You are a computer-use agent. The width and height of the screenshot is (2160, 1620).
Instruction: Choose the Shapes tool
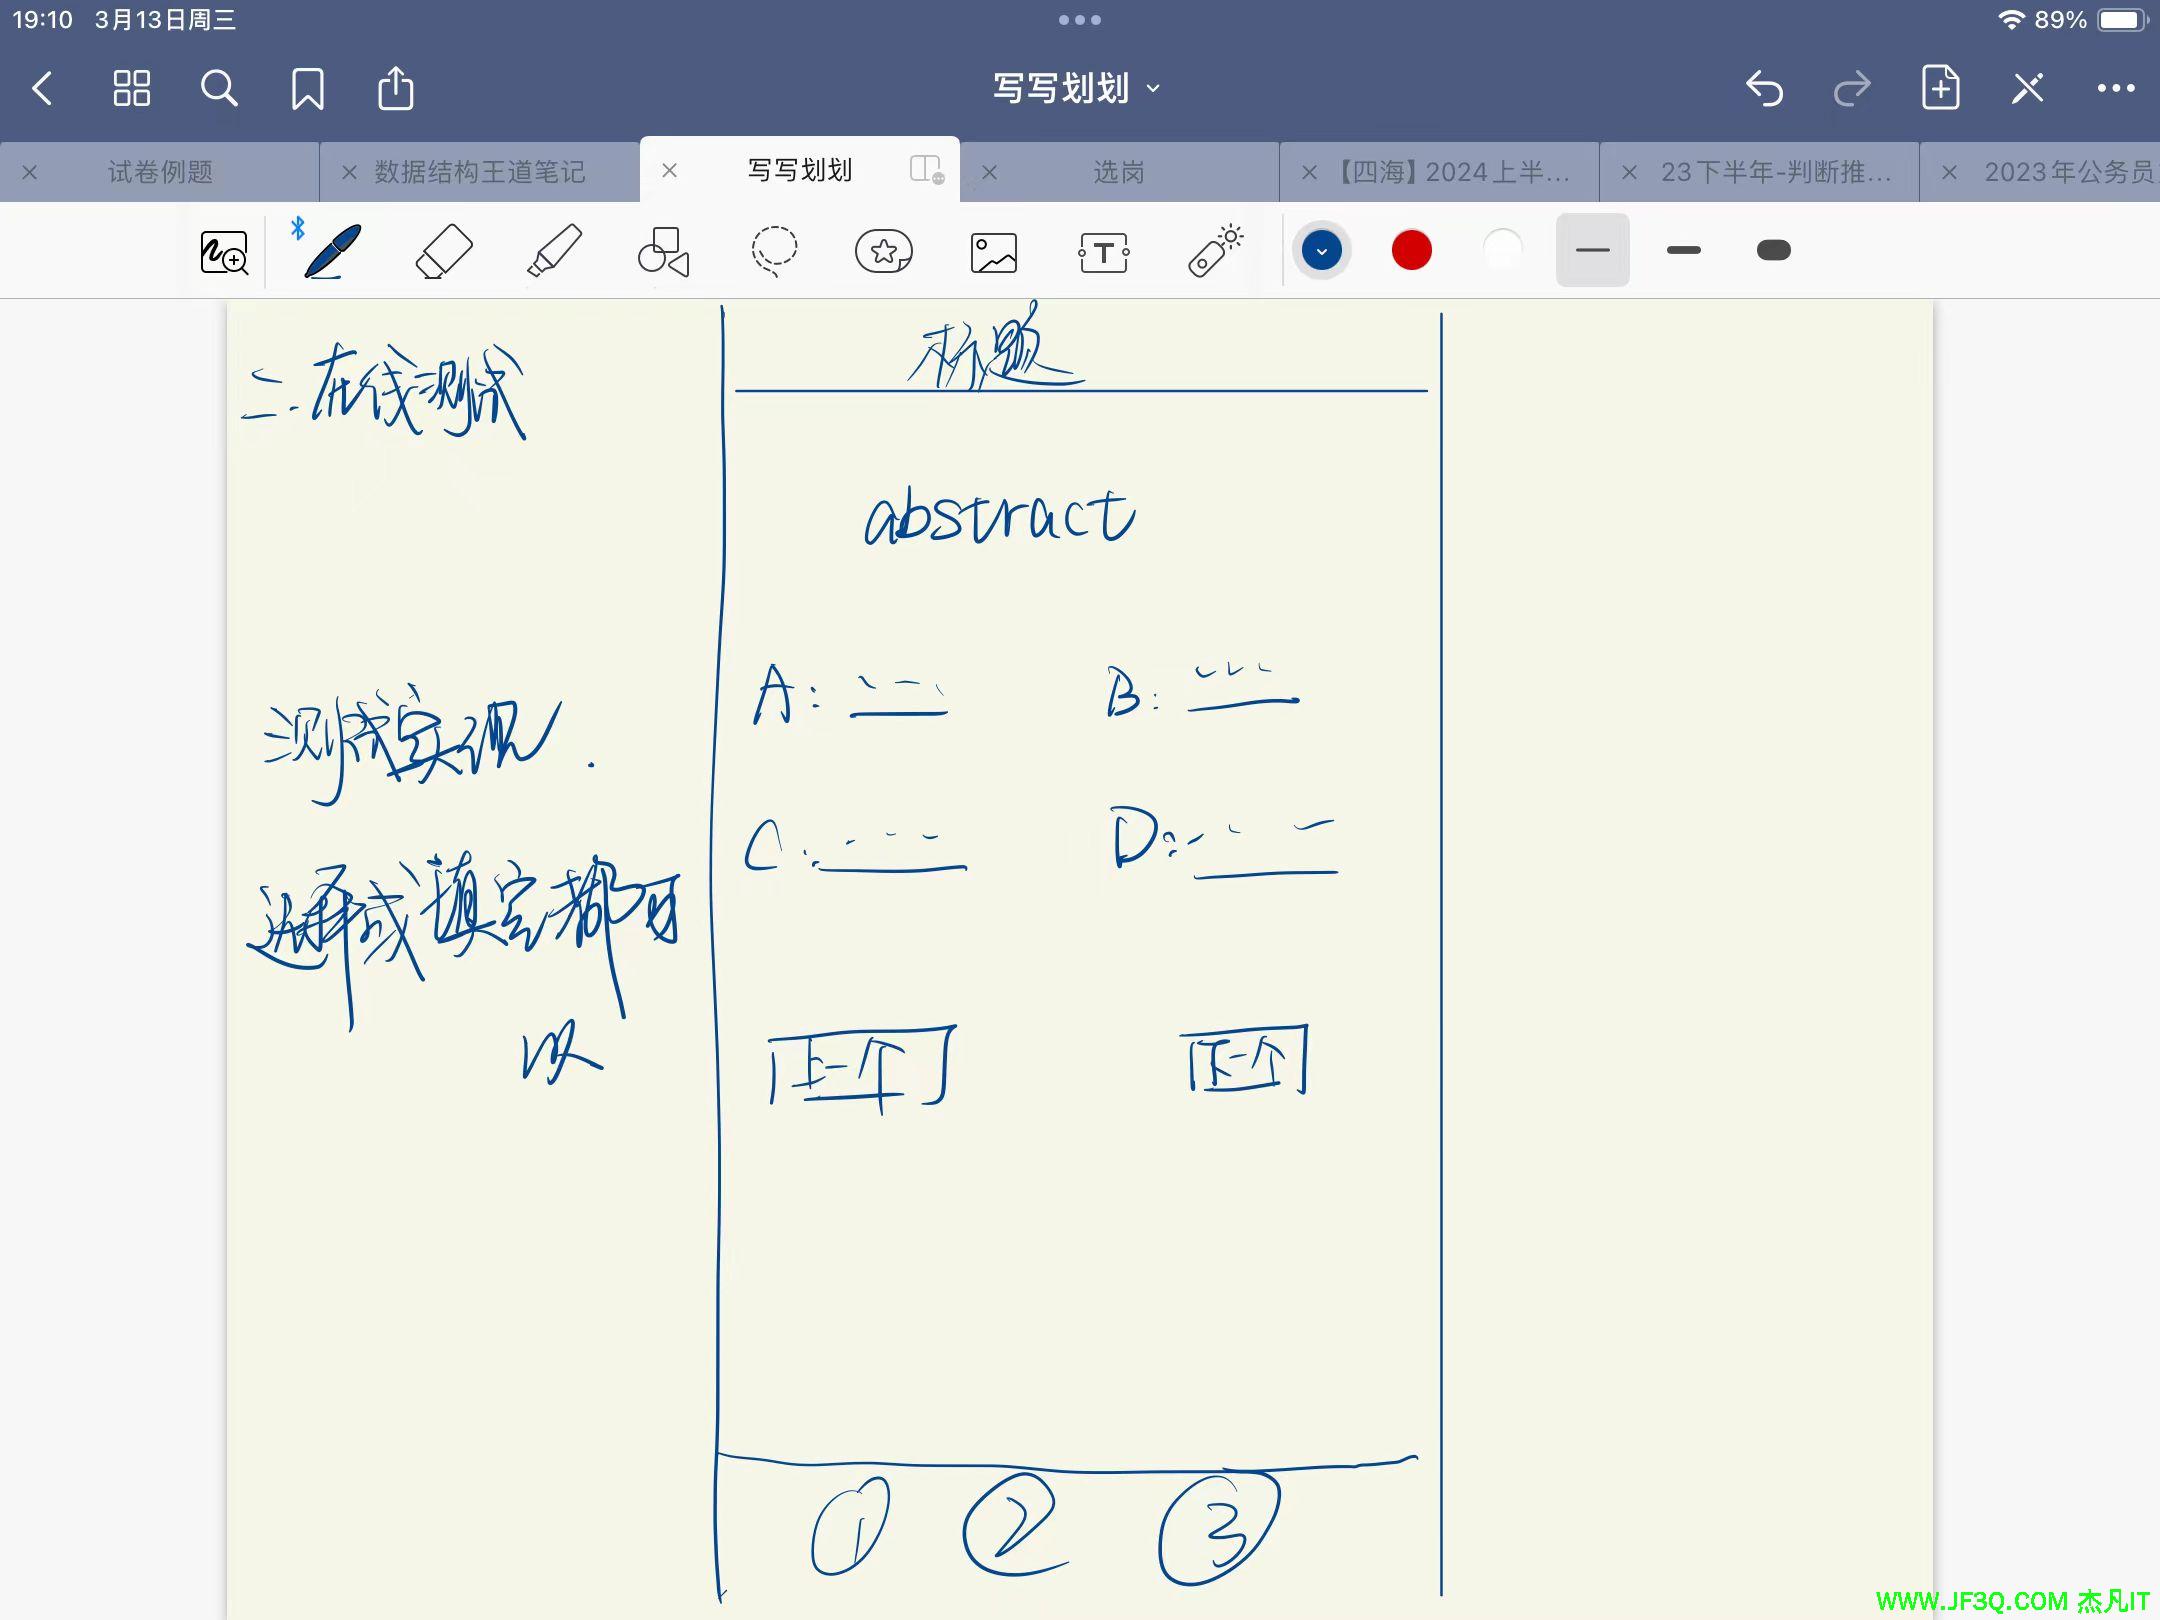(x=664, y=251)
